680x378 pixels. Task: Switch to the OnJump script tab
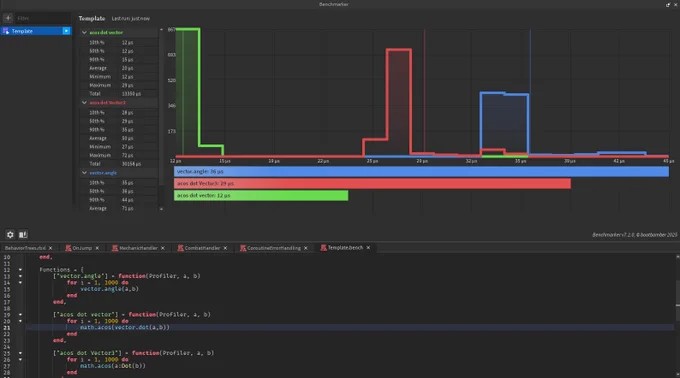tap(82, 248)
